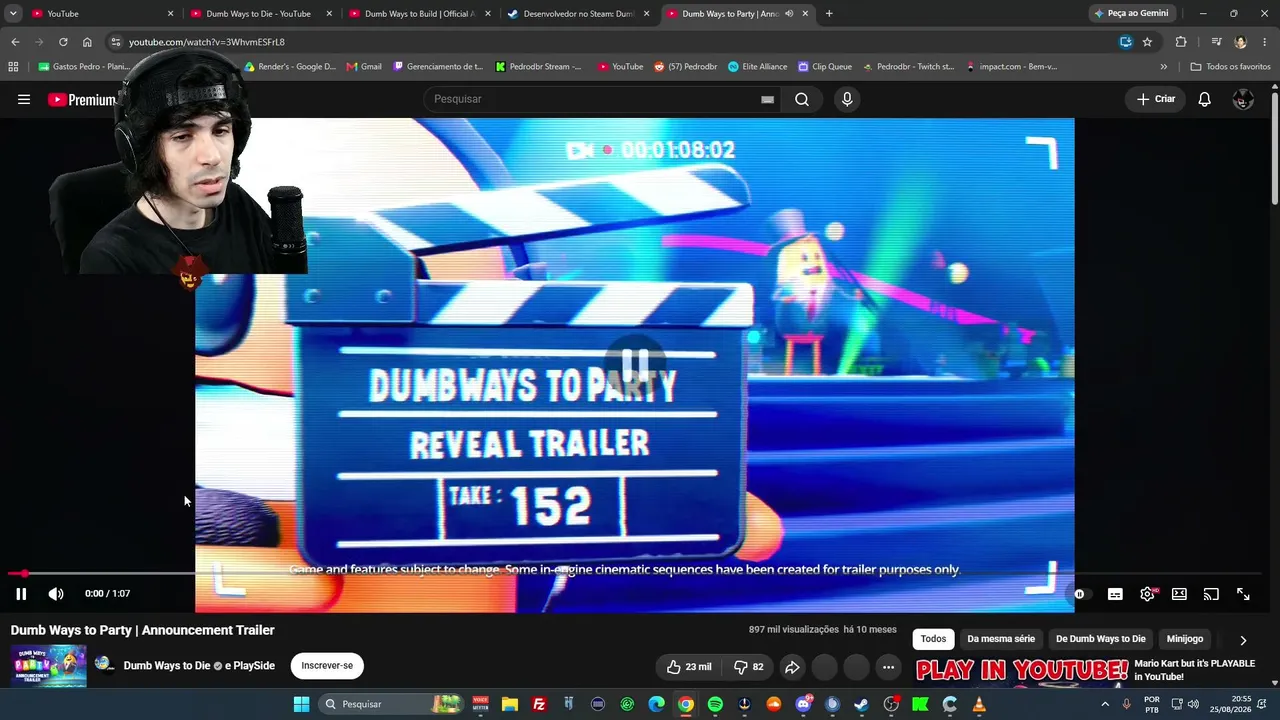The height and width of the screenshot is (720, 1280).
Task: Bookmark this page with the star icon
Action: coord(1147,42)
